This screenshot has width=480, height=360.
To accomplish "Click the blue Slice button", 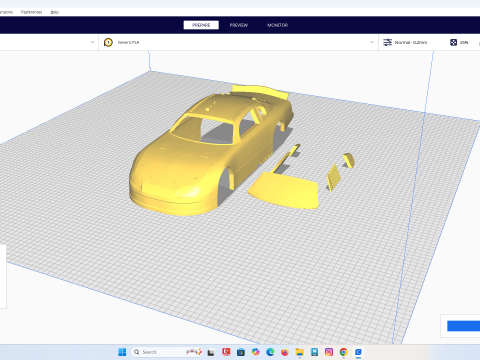I will click(463, 326).
